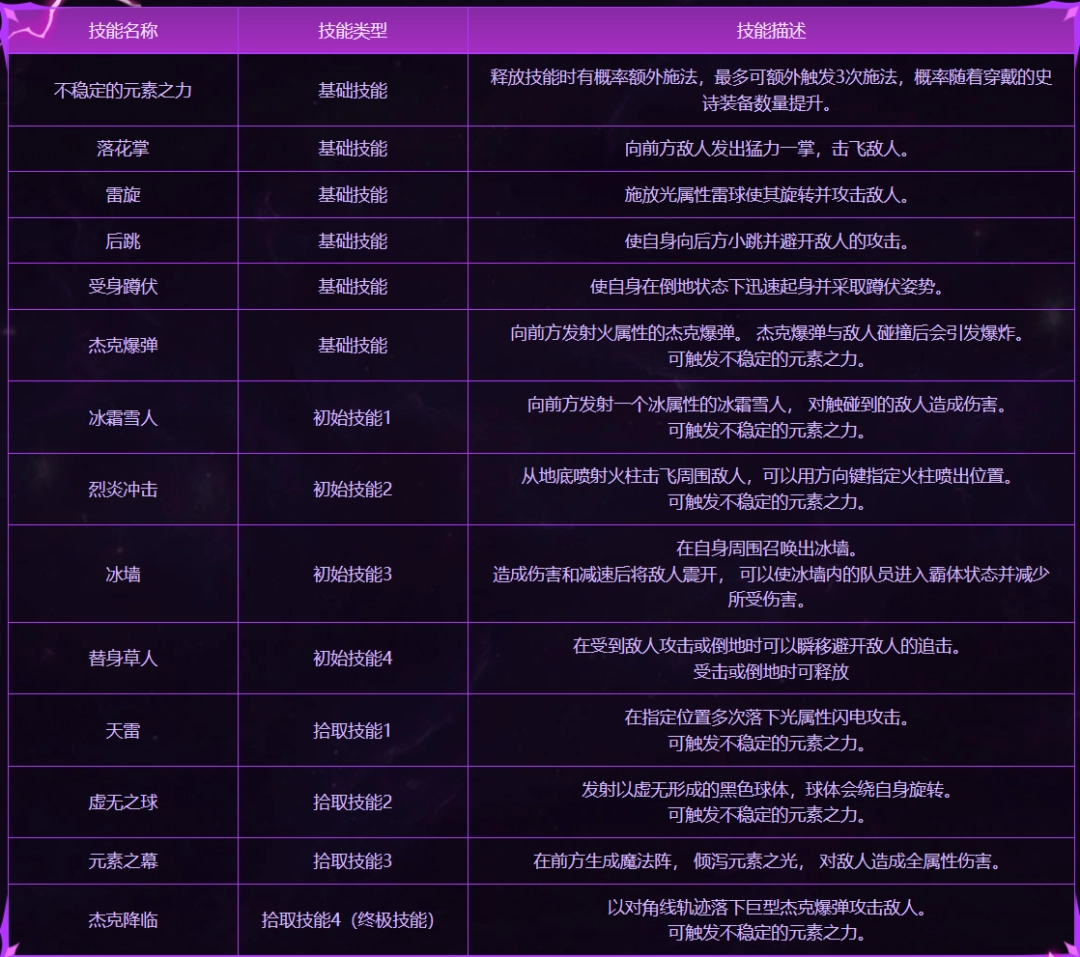Click the 初始技能4 type cell
1080x957 pixels.
[x=352, y=659]
